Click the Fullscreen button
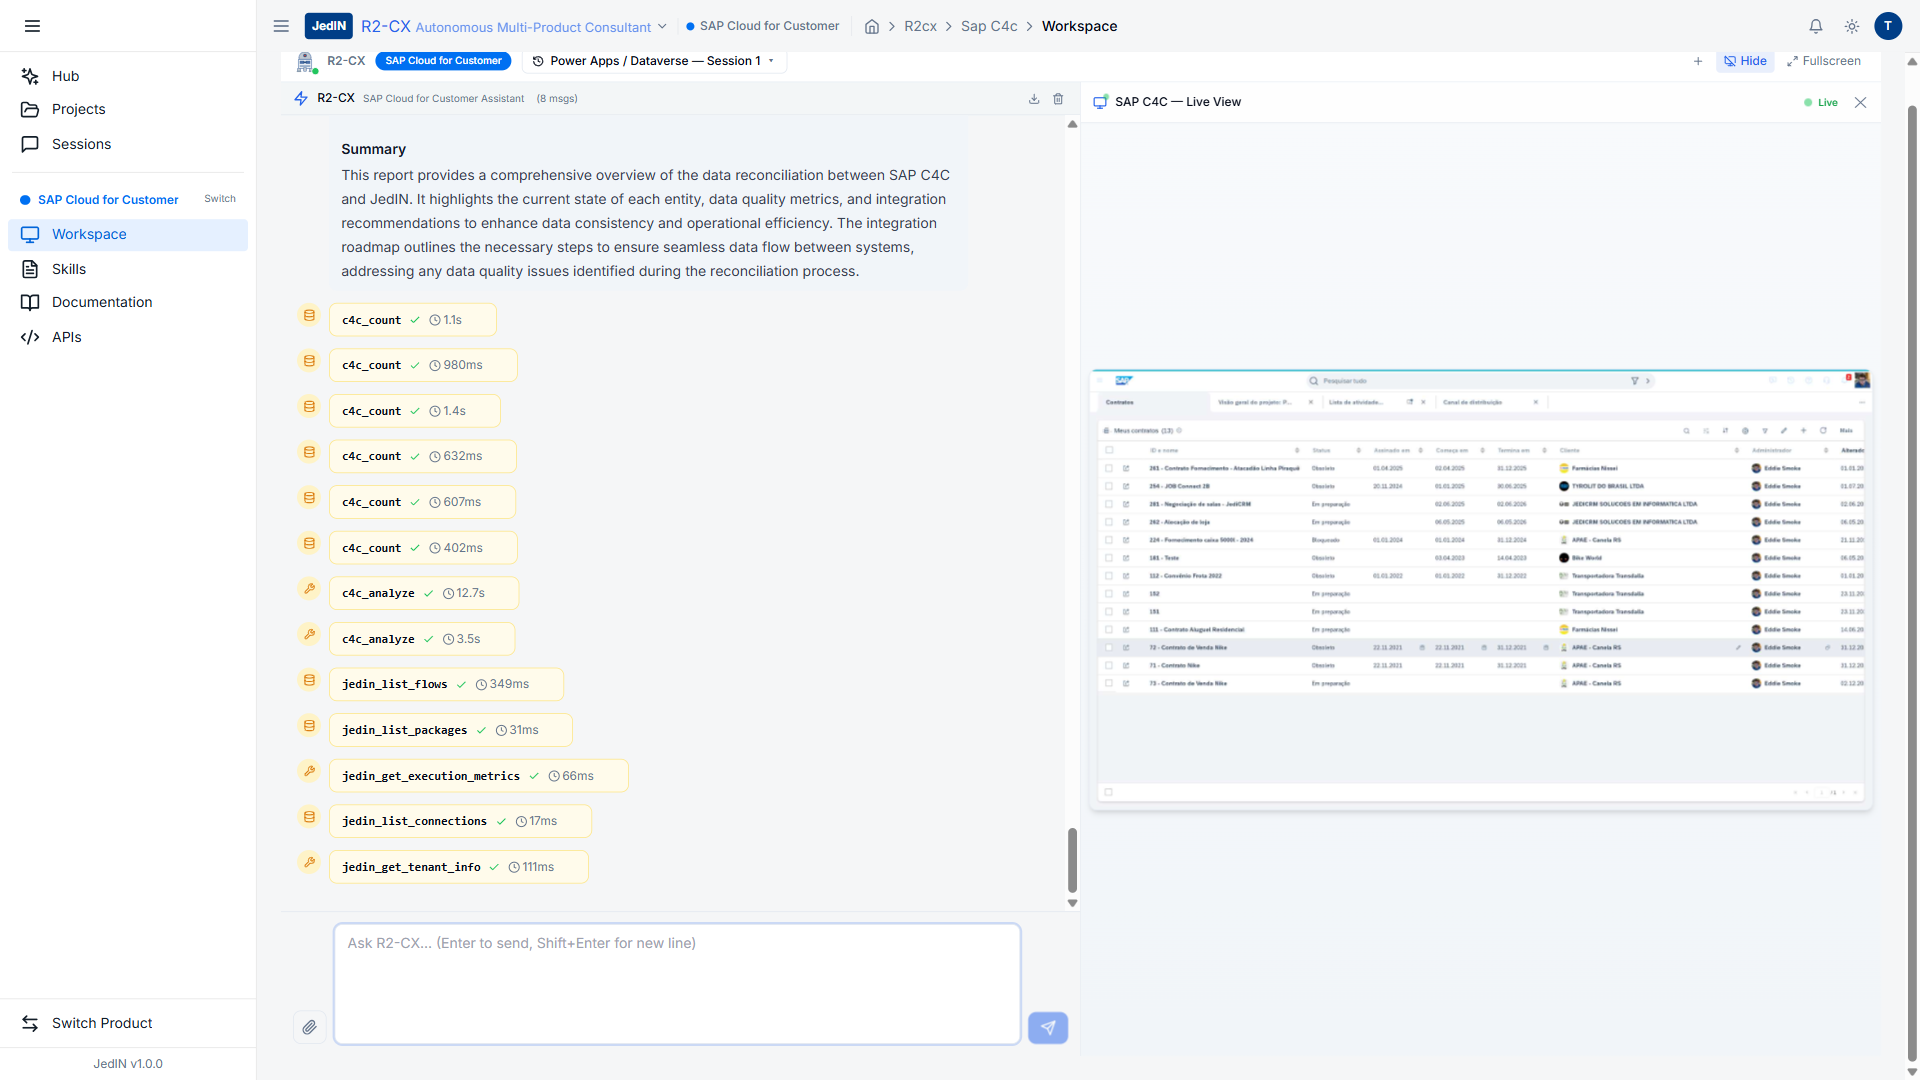Screen dimensions: 1920x1080 click(x=1824, y=61)
